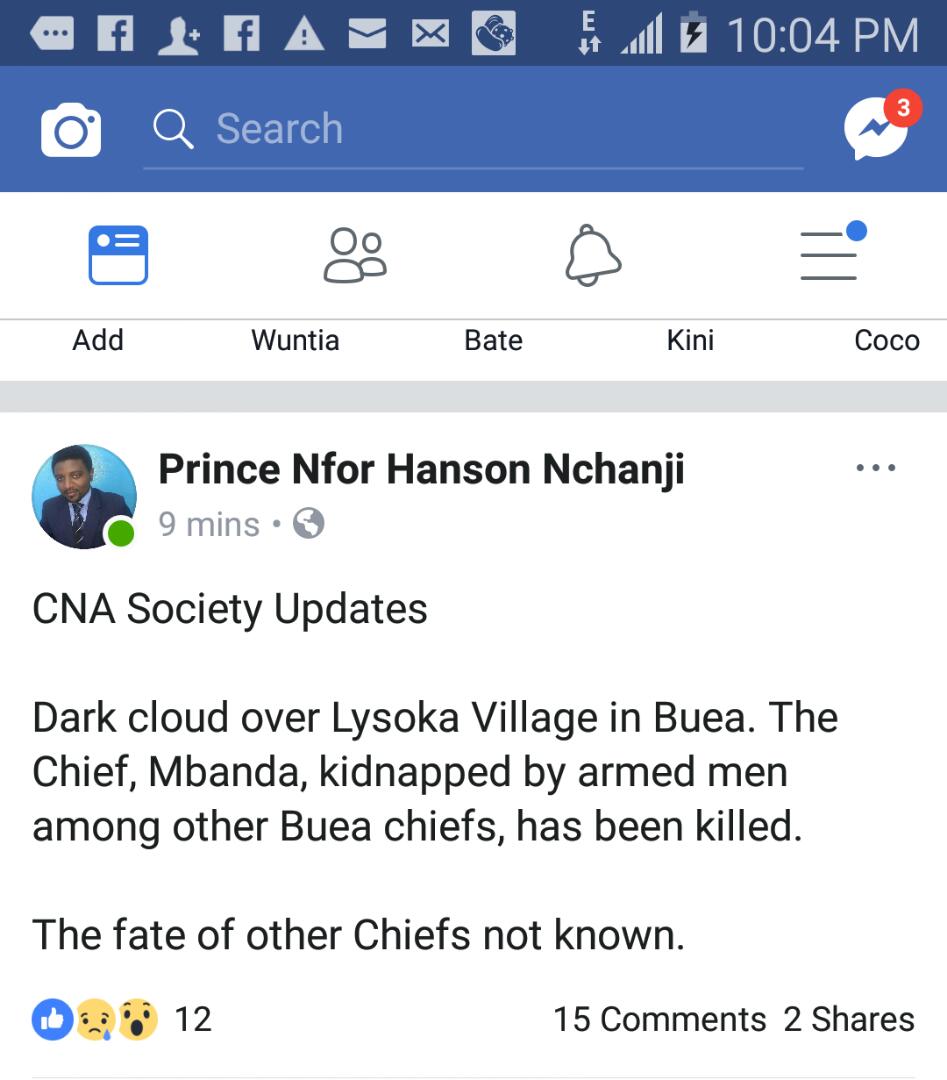Click the public globe privacy icon
947x1080 pixels.
[x=309, y=524]
